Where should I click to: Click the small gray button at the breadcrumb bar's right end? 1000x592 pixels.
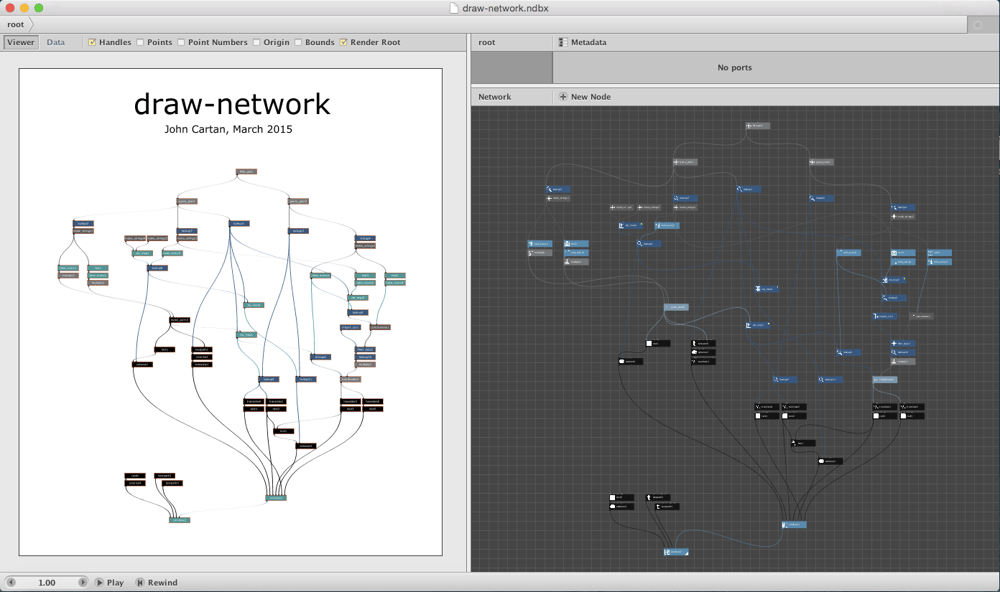[977, 25]
